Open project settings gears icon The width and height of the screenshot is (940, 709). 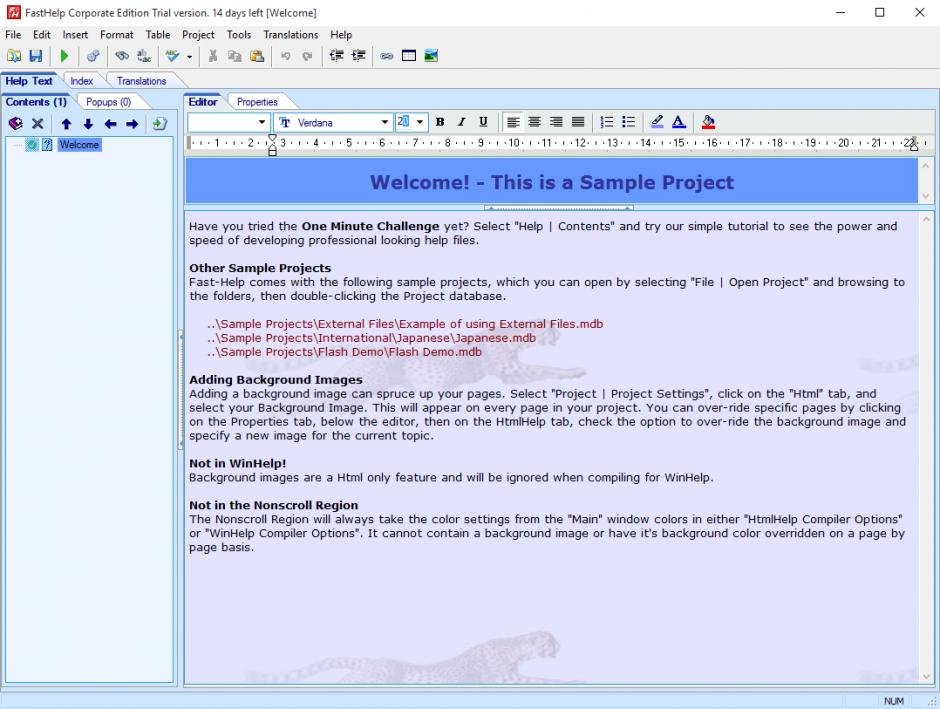tap(93, 56)
